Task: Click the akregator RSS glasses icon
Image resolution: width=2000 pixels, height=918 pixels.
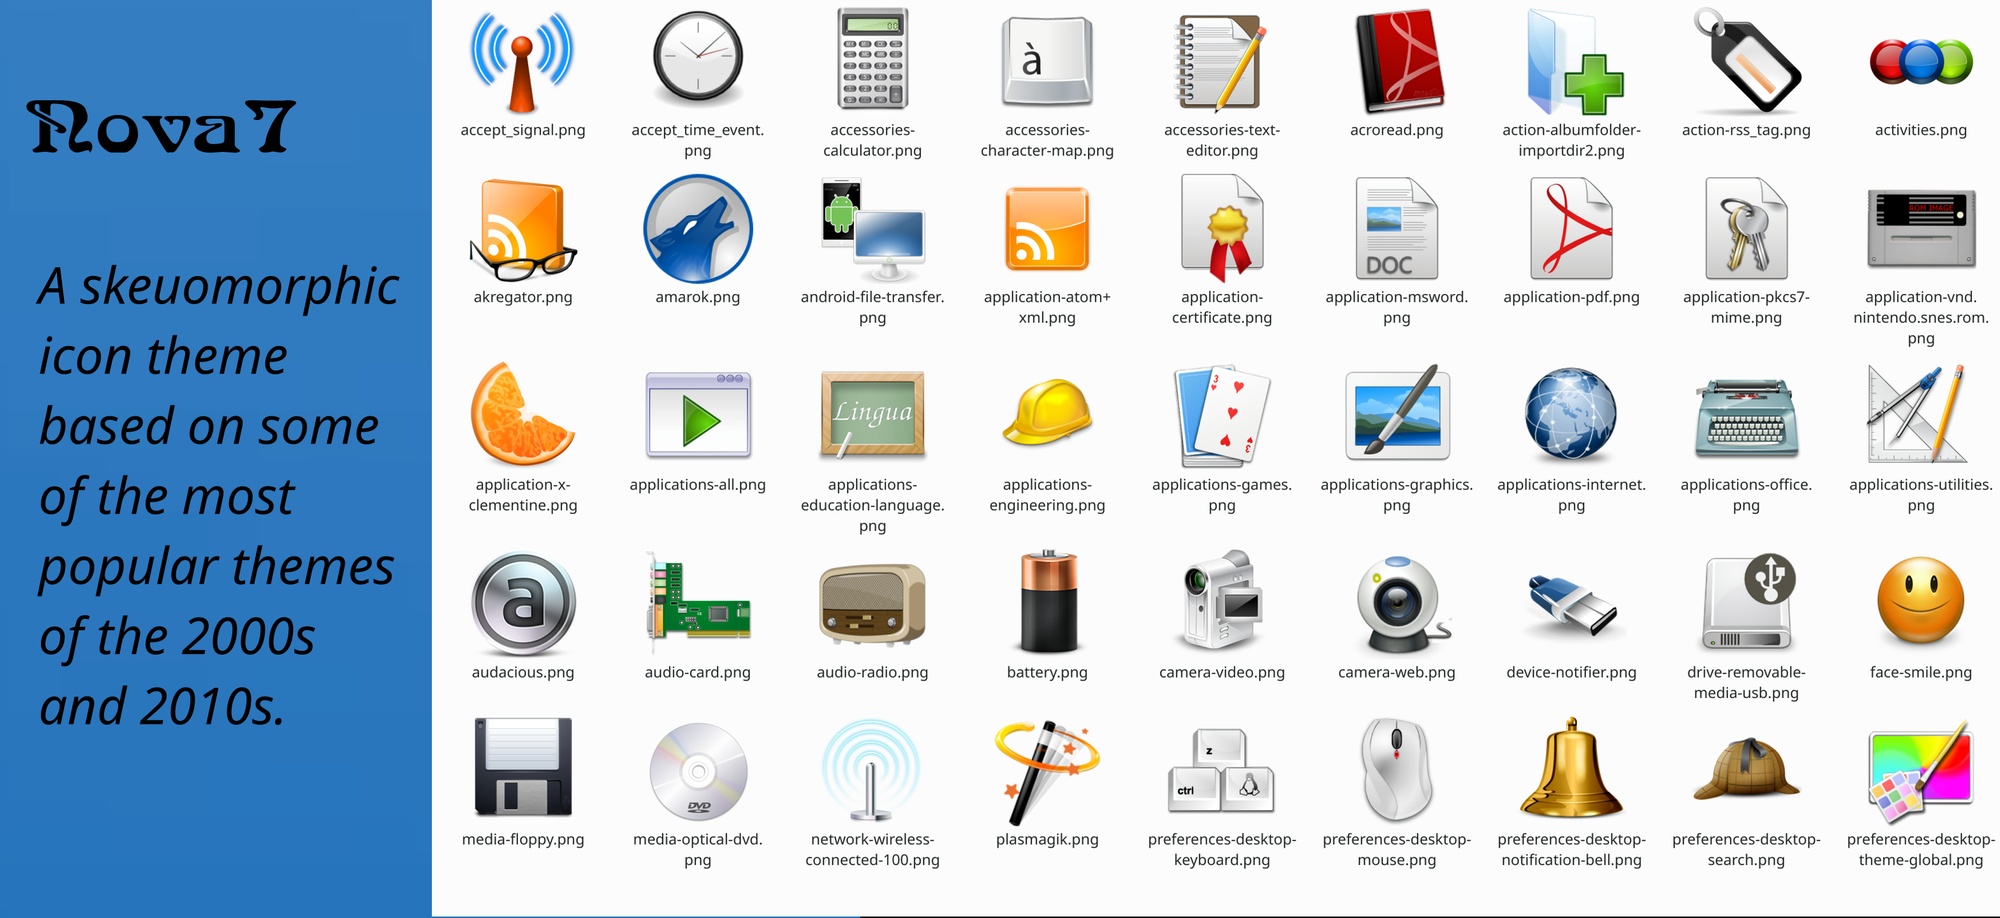Action: click(x=522, y=230)
